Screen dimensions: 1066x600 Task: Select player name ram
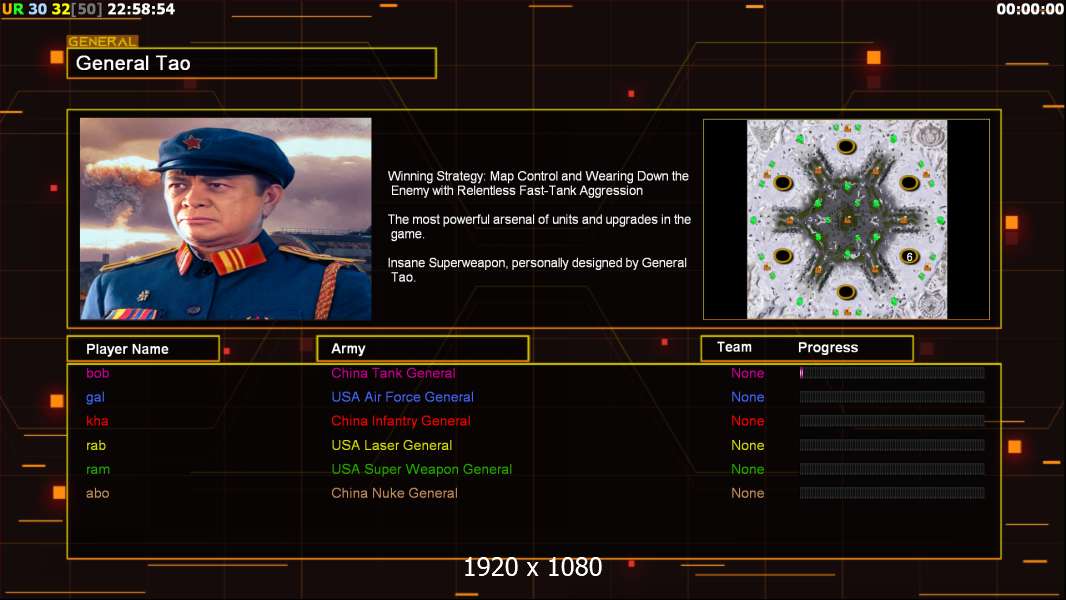pyautogui.click(x=98, y=470)
